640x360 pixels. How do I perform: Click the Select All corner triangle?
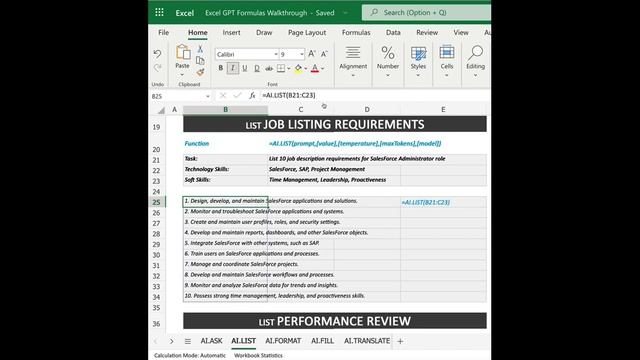click(x=161, y=110)
